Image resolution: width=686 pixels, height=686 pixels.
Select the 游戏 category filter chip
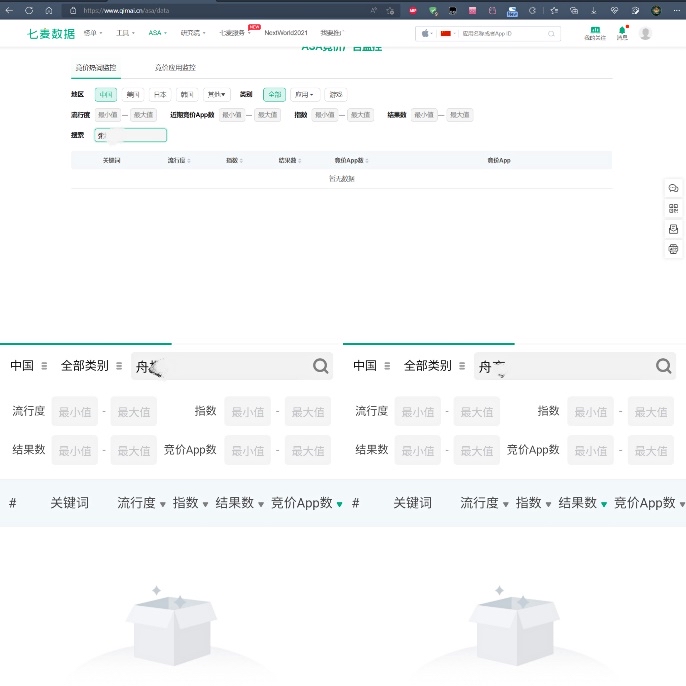pyautogui.click(x=336, y=94)
